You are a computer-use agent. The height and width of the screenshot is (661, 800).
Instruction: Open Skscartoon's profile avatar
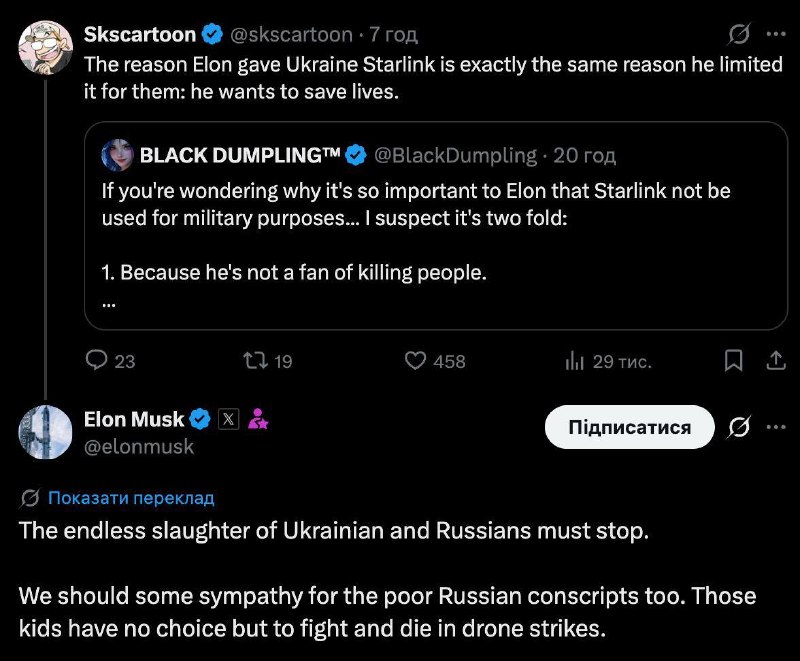(45, 47)
